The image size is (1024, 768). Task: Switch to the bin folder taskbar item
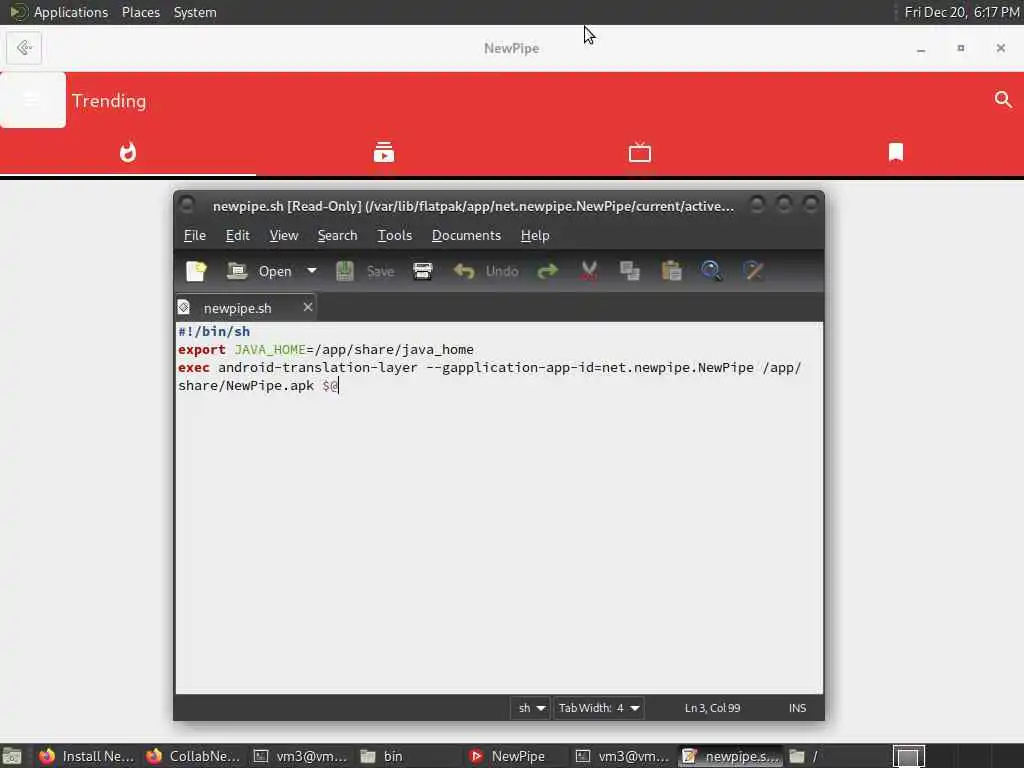point(407,756)
